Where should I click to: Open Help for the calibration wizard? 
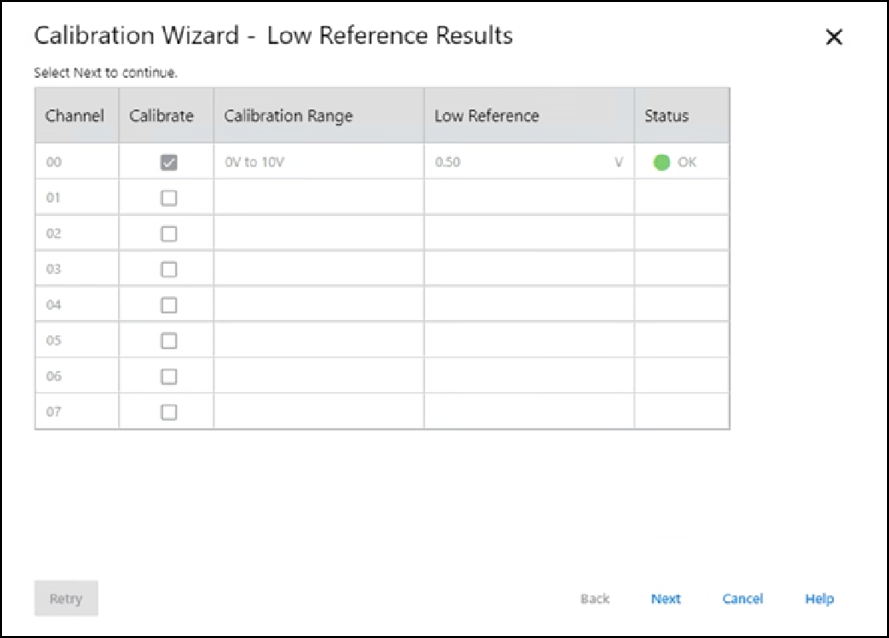[819, 599]
